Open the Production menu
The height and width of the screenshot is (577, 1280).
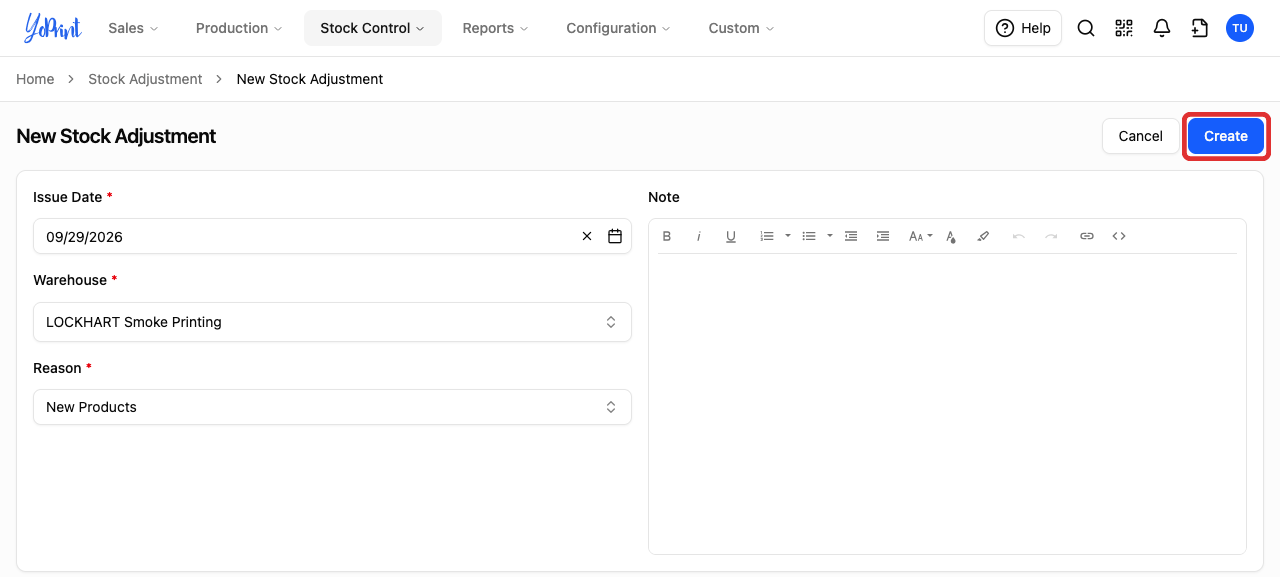pyautogui.click(x=239, y=28)
